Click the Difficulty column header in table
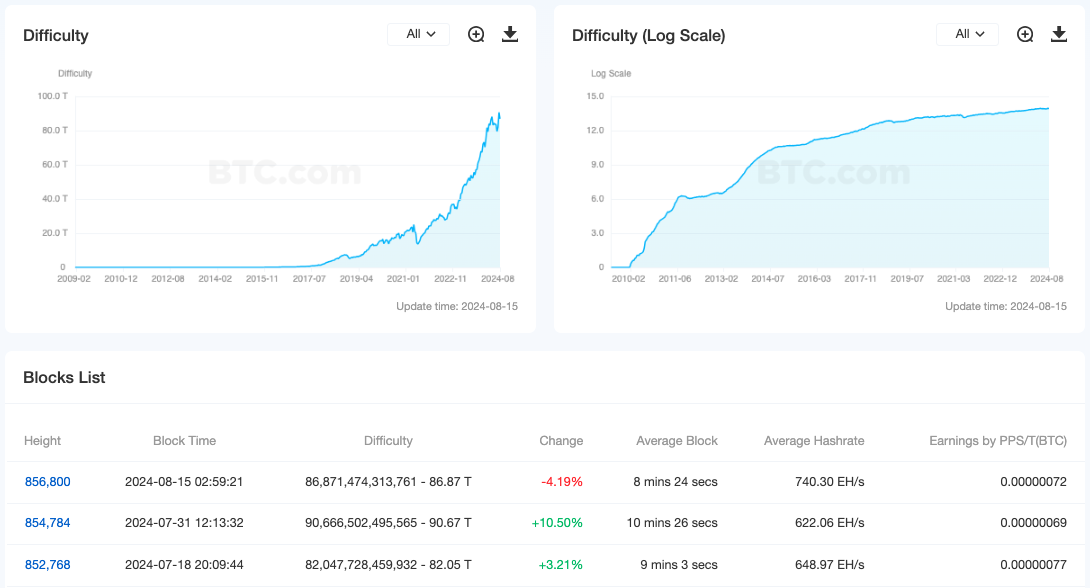Screen dimensions: 1090x588 click(388, 441)
